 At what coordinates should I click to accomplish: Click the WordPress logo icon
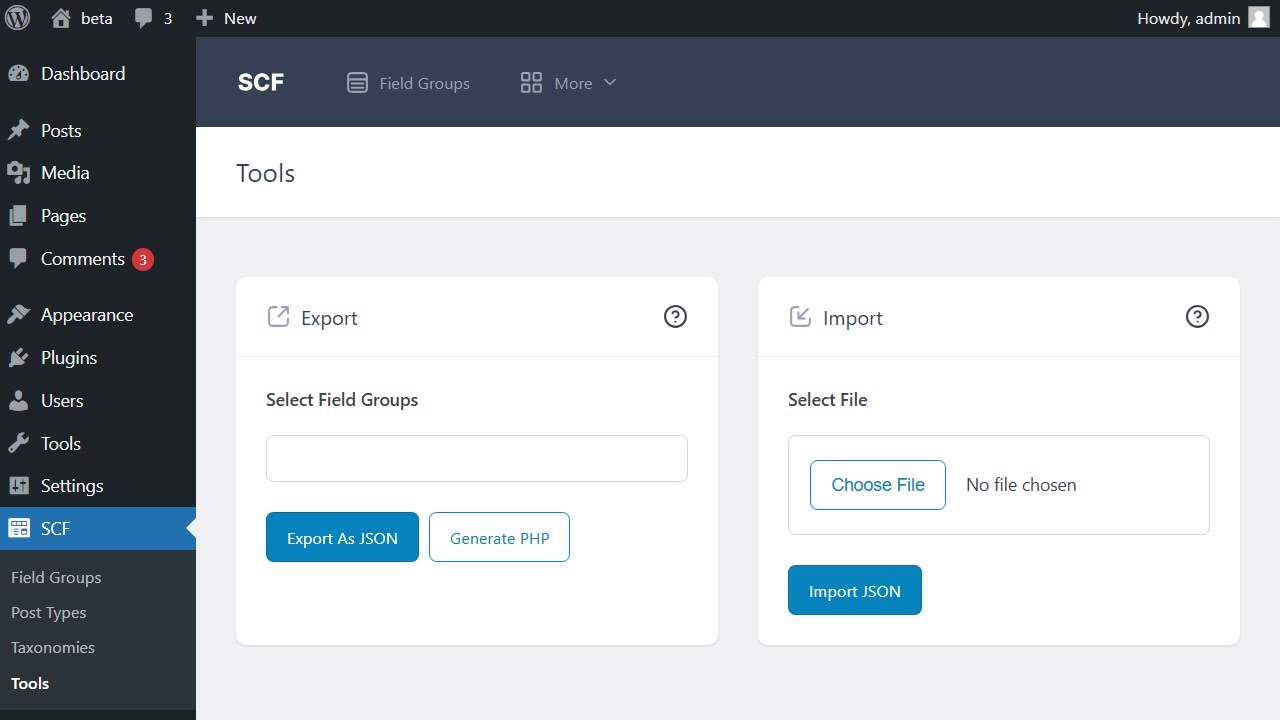pos(18,18)
